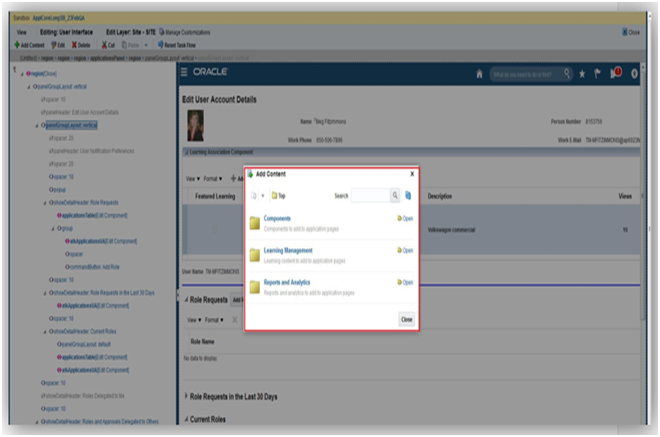Open the Watchlist flag icon

[597, 74]
